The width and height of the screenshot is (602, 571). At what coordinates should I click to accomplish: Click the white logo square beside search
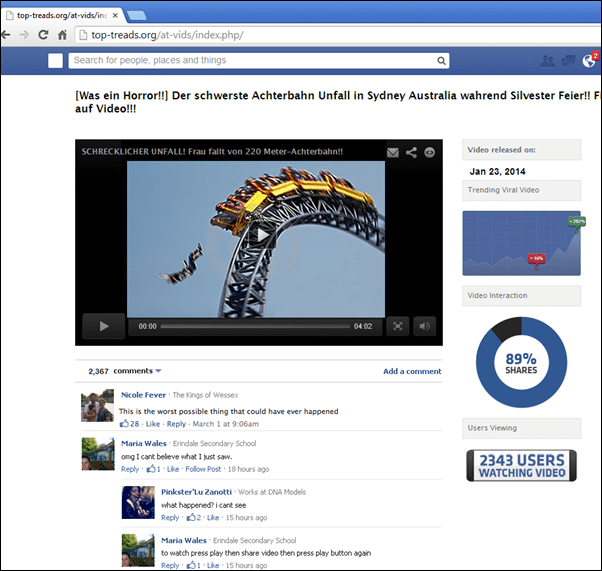(x=55, y=61)
